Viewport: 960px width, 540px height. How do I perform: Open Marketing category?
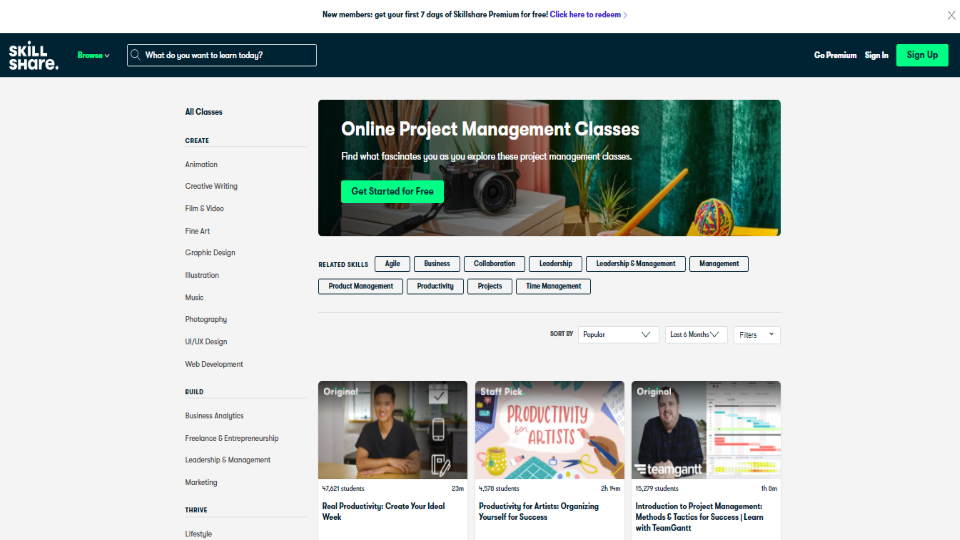point(201,482)
